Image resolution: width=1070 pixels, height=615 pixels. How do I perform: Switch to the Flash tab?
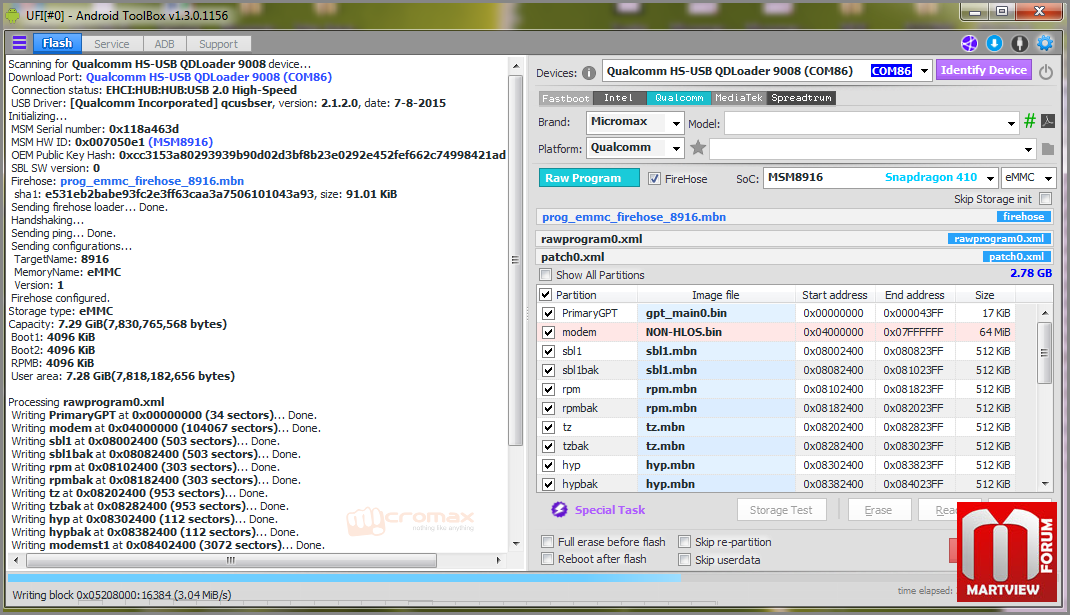[57, 43]
